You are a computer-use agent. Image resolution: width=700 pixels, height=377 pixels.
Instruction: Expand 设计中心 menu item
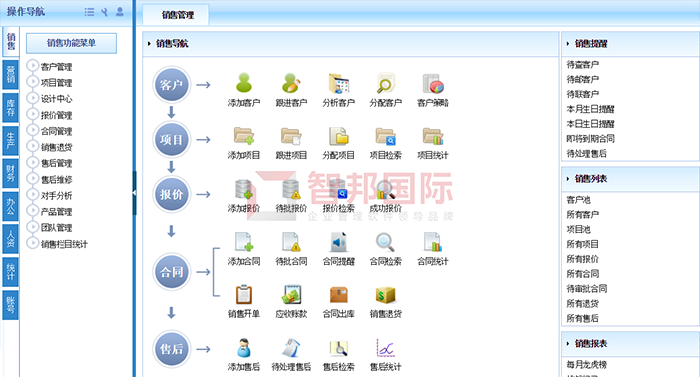33,98
